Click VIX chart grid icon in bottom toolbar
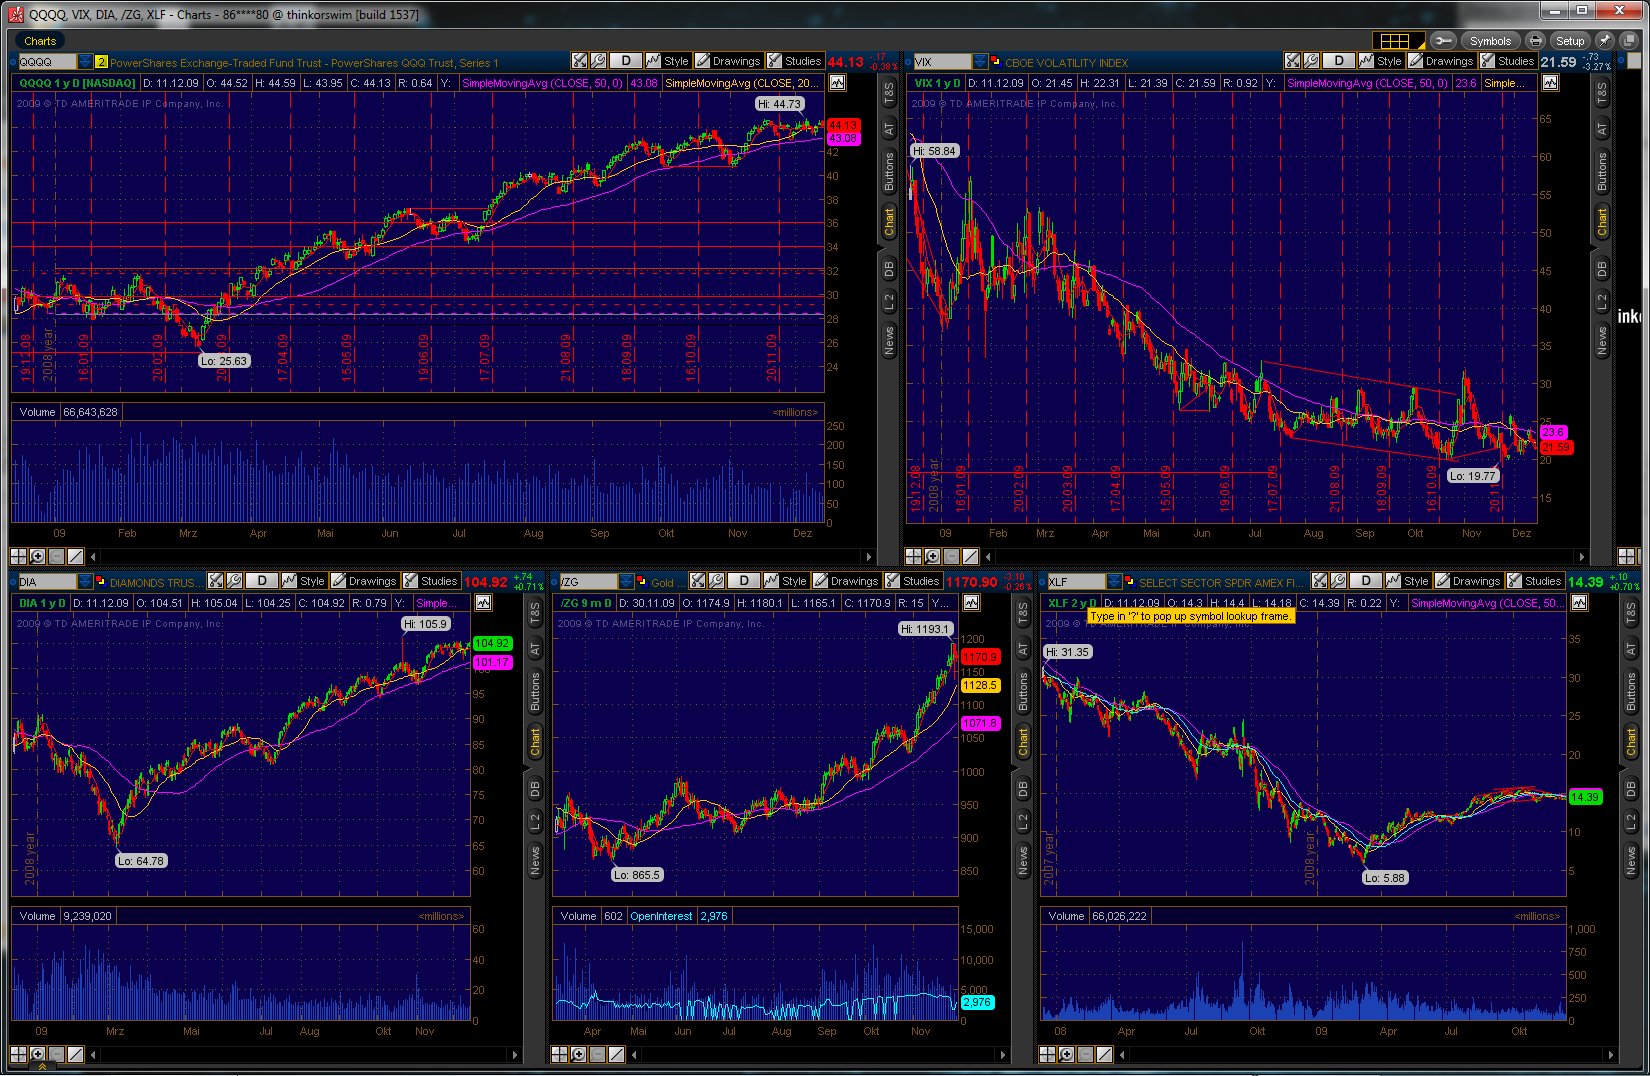Viewport: 1650px width, 1076px height. [x=914, y=556]
